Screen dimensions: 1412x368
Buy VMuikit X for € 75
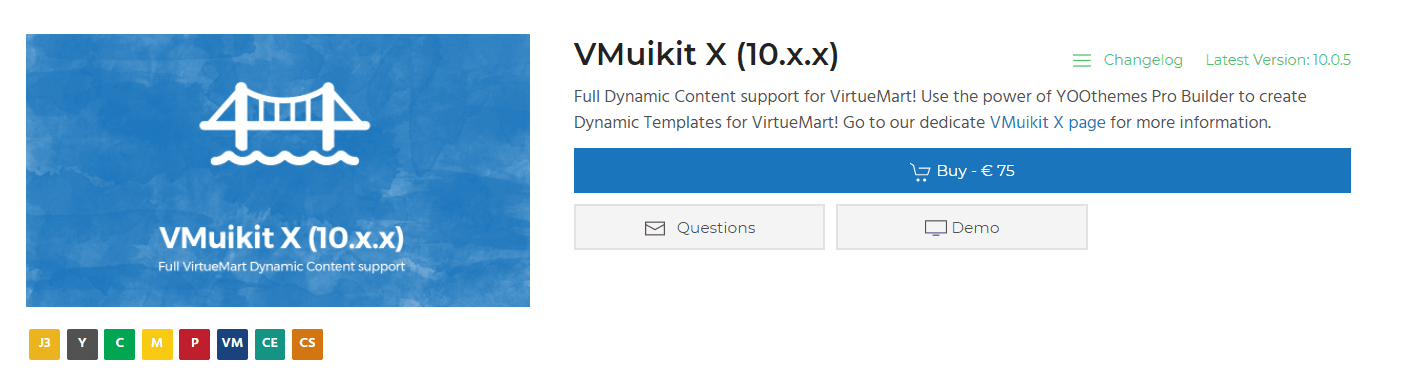[962, 171]
